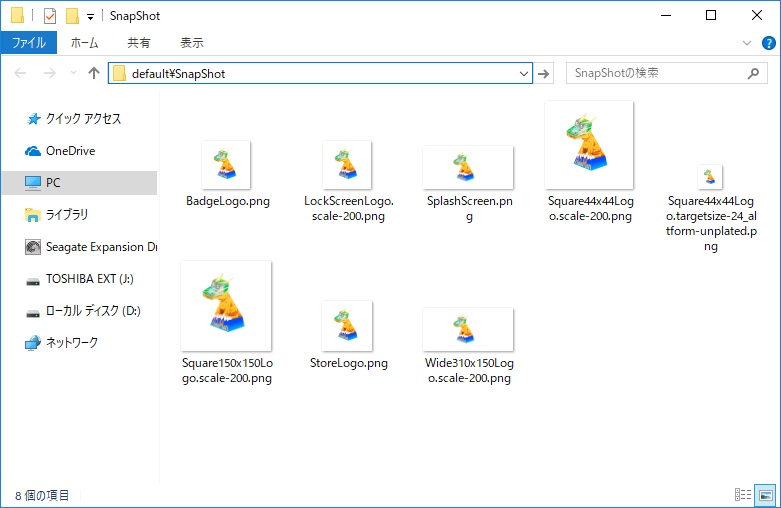Switch to details view in the status bar

click(x=743, y=495)
